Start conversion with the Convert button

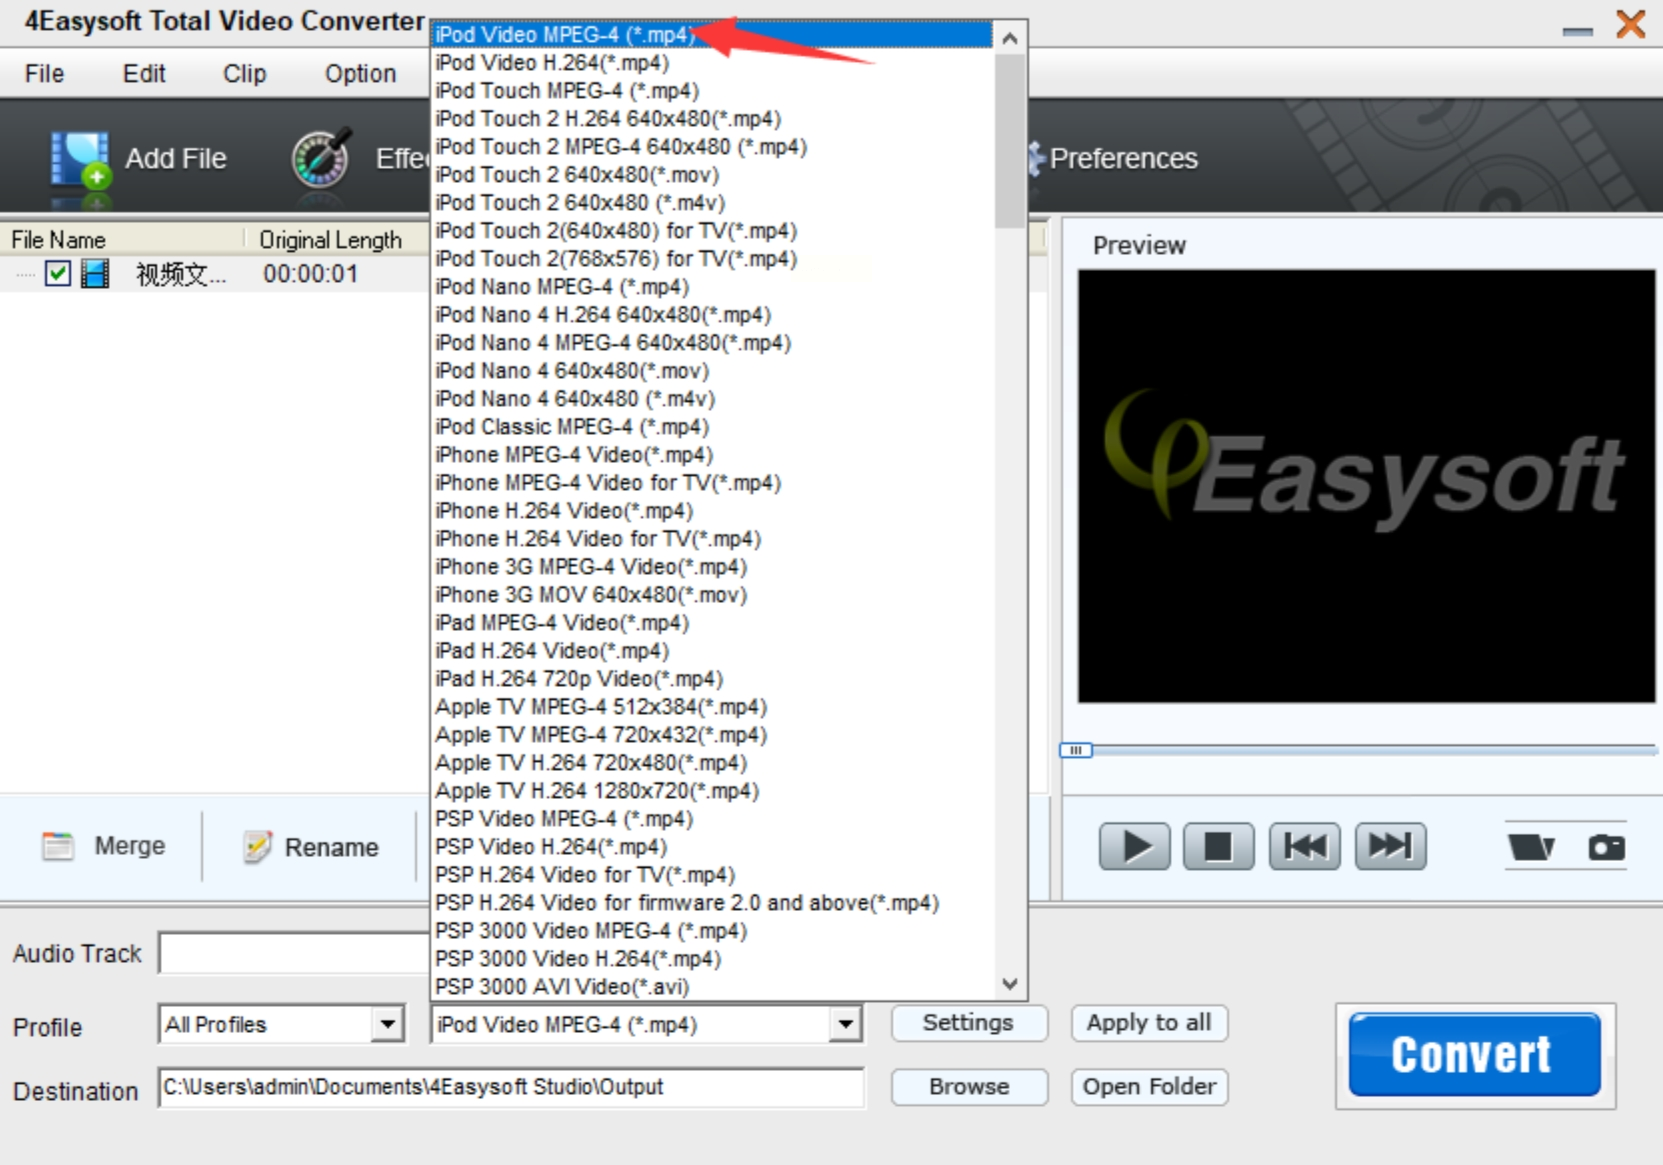pos(1474,1054)
